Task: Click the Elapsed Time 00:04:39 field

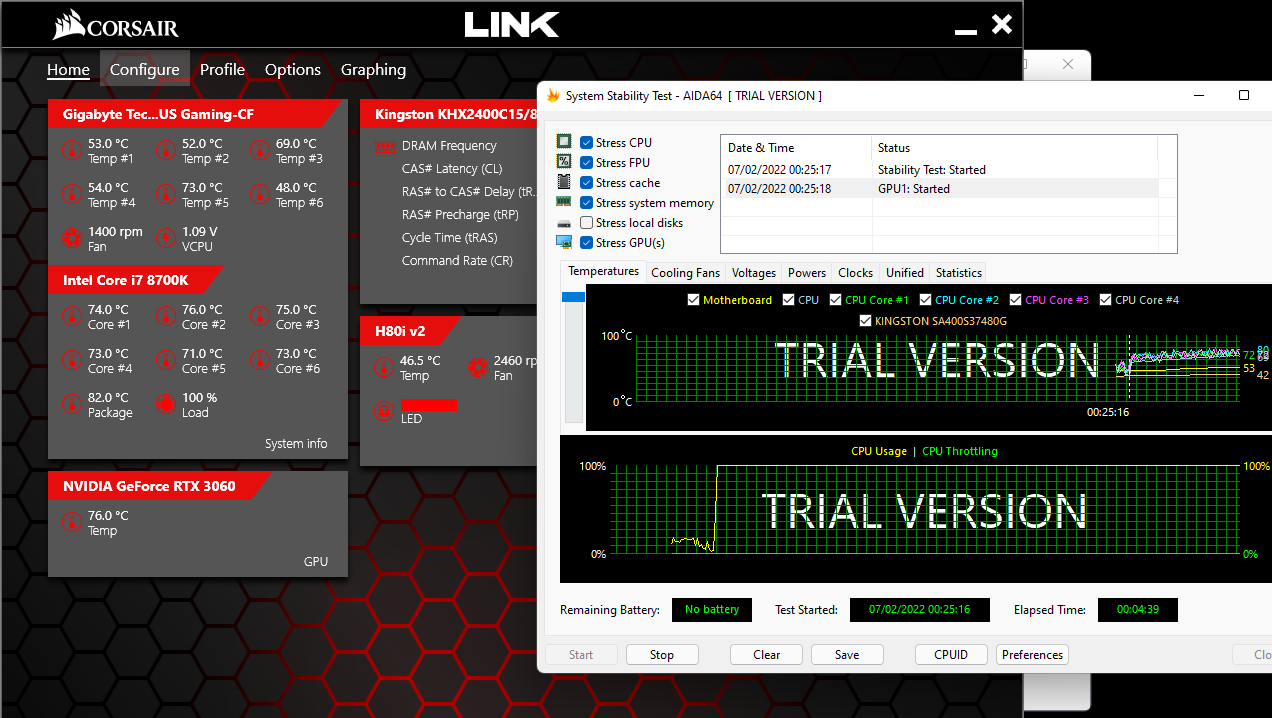Action: click(x=1138, y=610)
